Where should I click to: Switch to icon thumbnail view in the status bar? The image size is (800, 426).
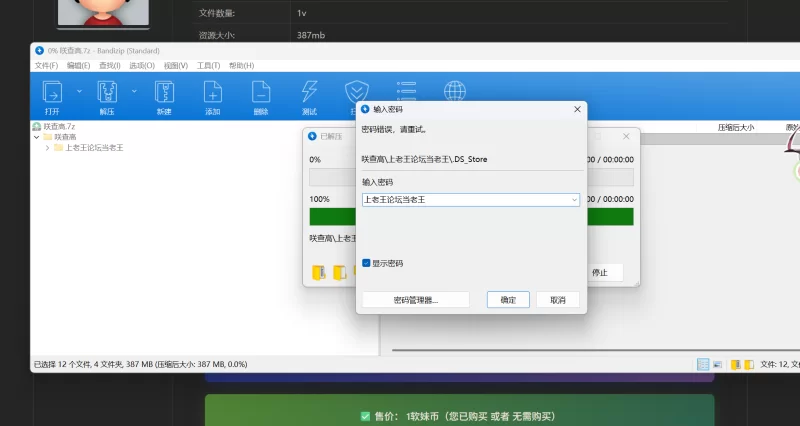(x=717, y=364)
